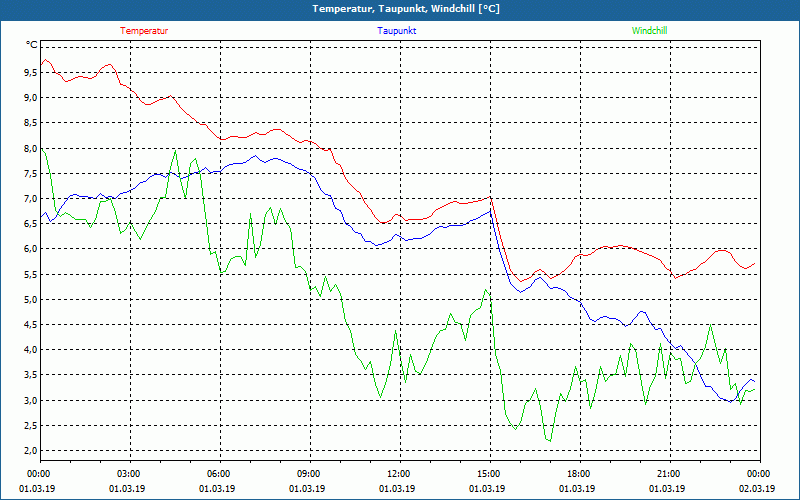
Task: Click the red Temperatur legend label
Action: point(144,31)
